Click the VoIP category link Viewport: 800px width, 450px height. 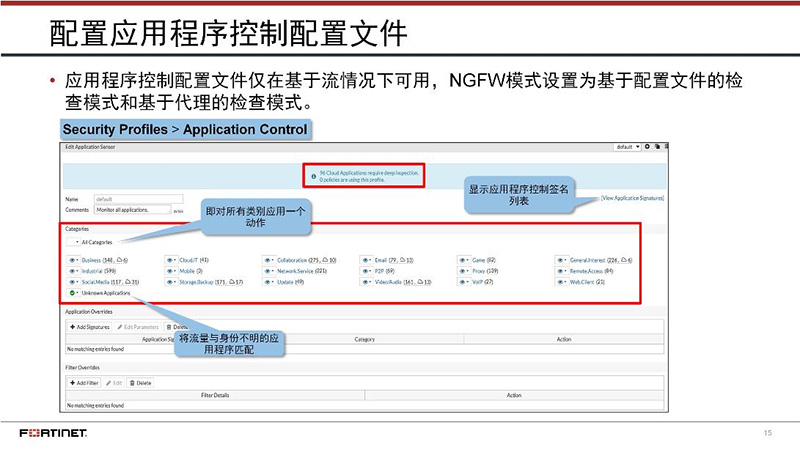click(x=477, y=282)
